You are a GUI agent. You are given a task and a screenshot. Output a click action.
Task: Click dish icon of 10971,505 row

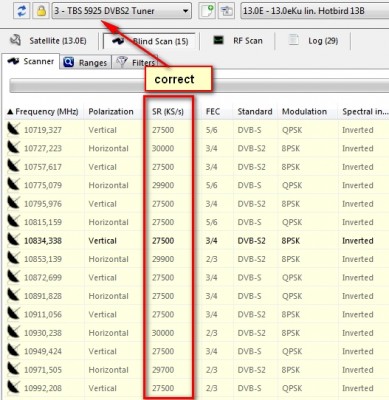click(14, 369)
